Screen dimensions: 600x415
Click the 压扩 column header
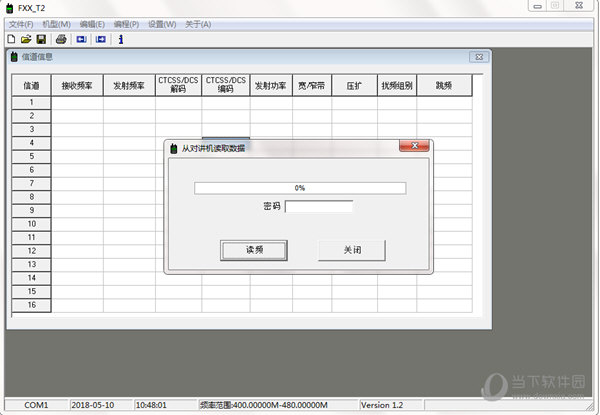354,85
